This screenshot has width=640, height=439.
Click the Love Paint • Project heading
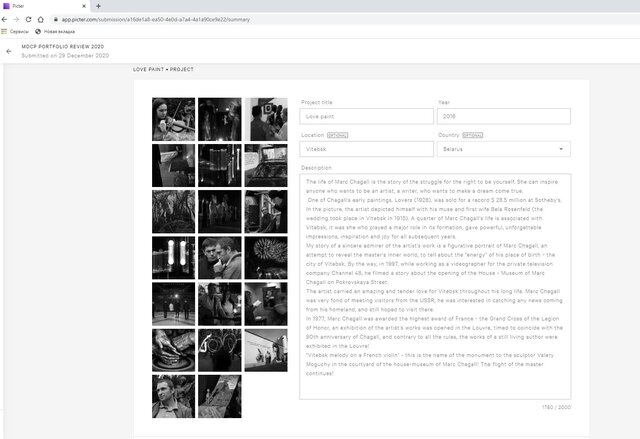[x=163, y=69]
